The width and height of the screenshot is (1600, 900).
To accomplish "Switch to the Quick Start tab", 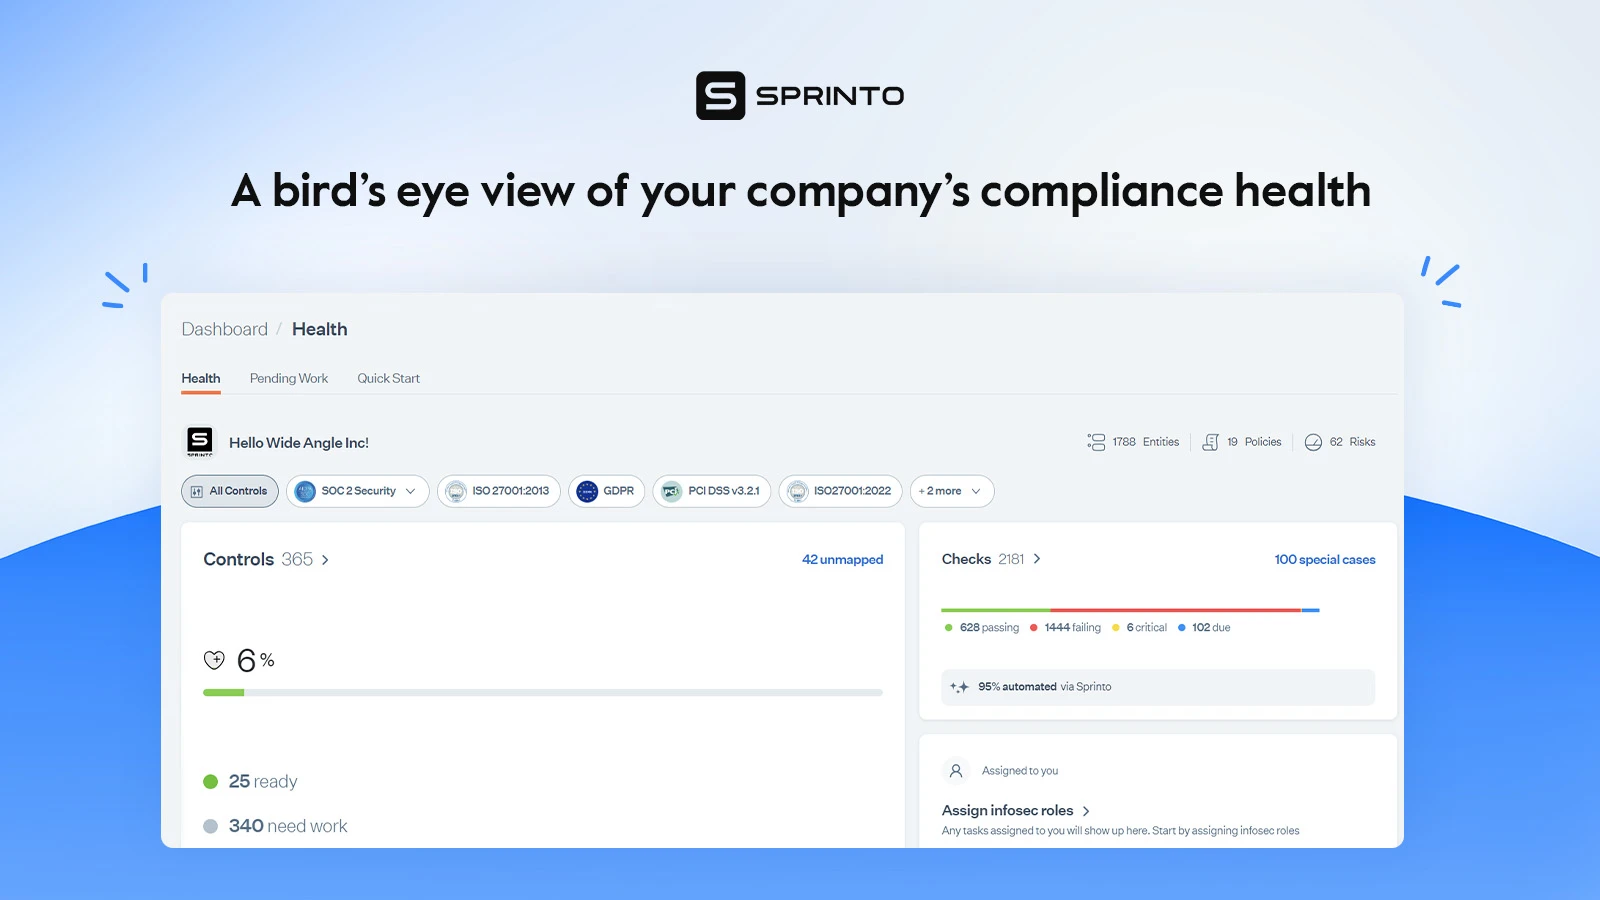I will click(x=389, y=378).
